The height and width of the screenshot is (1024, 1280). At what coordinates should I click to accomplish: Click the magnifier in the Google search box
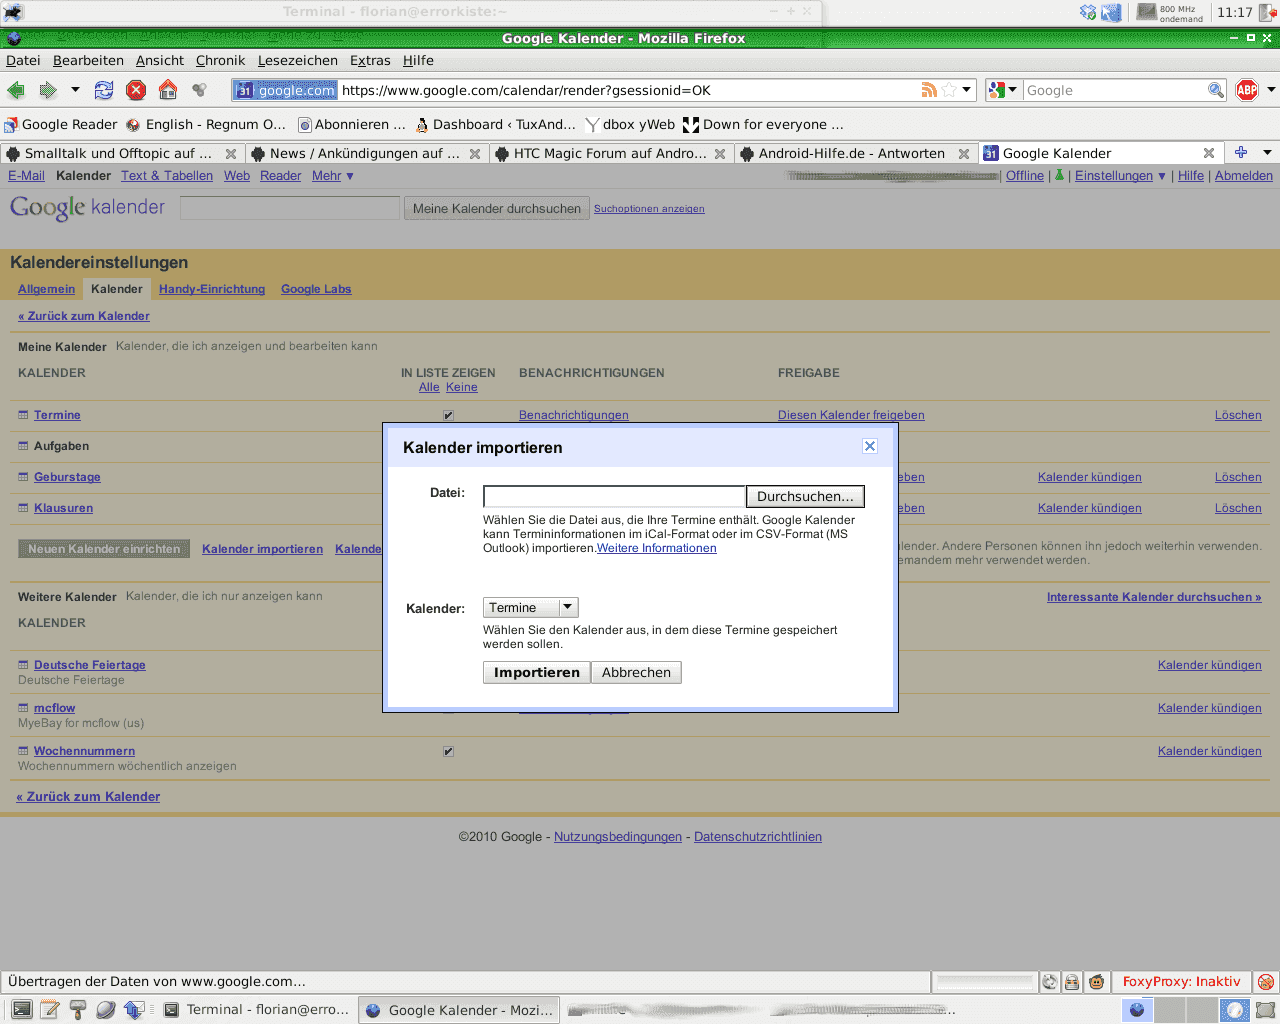pos(1216,90)
